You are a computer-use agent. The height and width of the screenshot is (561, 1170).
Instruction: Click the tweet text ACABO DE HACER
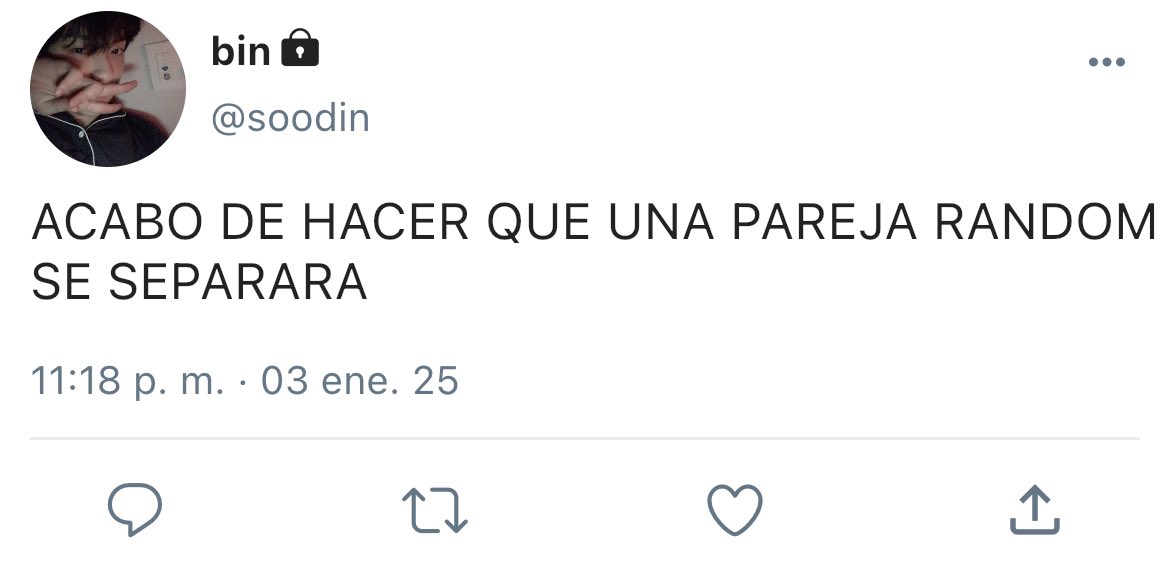coord(250,222)
